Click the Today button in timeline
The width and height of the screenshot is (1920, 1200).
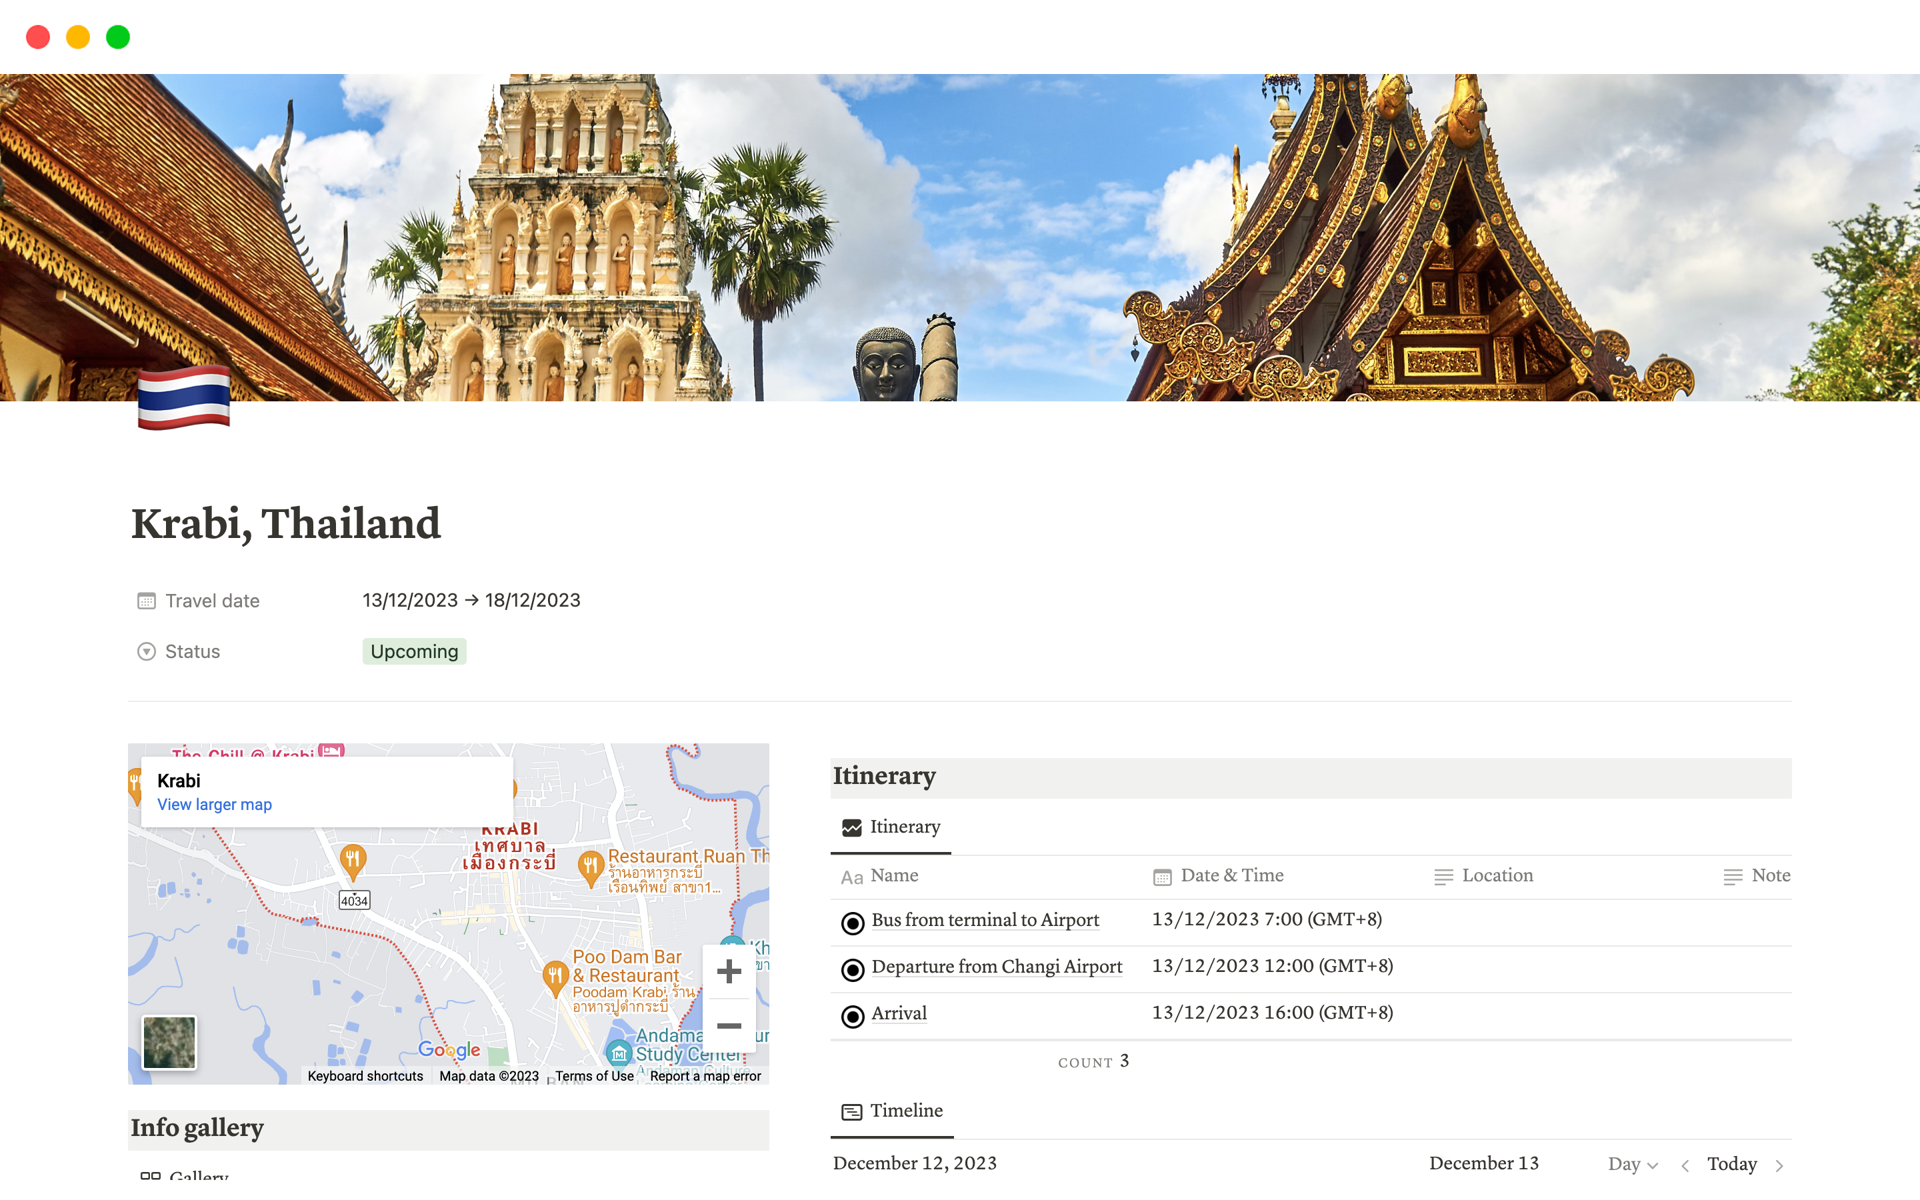pos(1731,1164)
